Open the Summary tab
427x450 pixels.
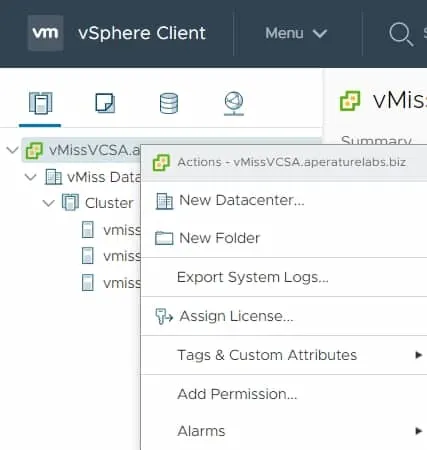(376, 139)
